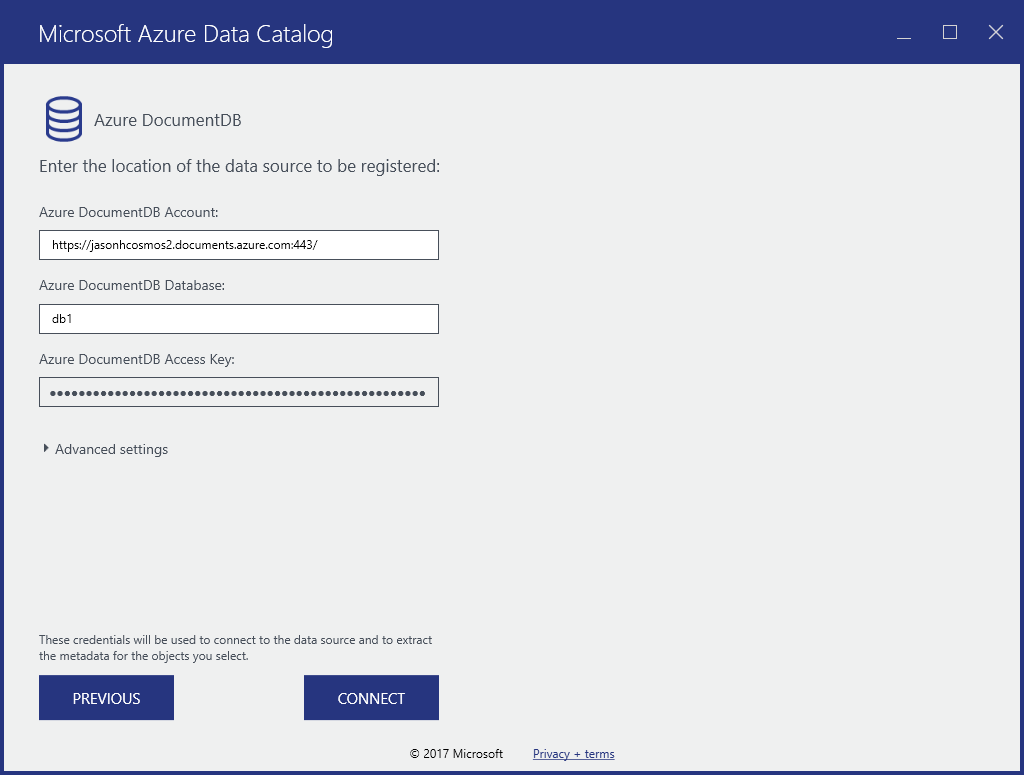Go back using the PREVIOUS button
1024x775 pixels.
point(106,697)
